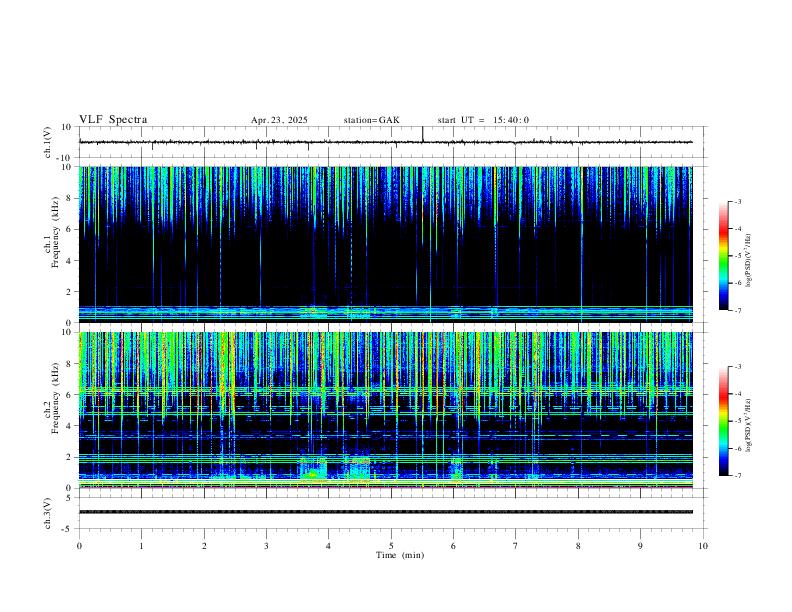Click the "2" kHz tick on ch.1 frequency axis

click(x=70, y=291)
